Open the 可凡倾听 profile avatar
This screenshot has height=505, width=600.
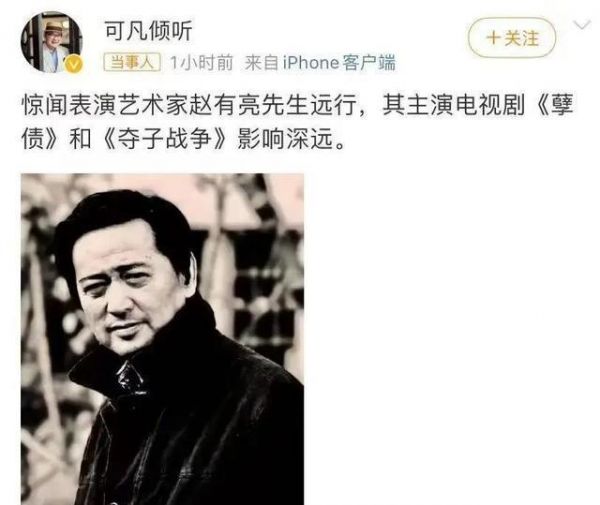51,42
